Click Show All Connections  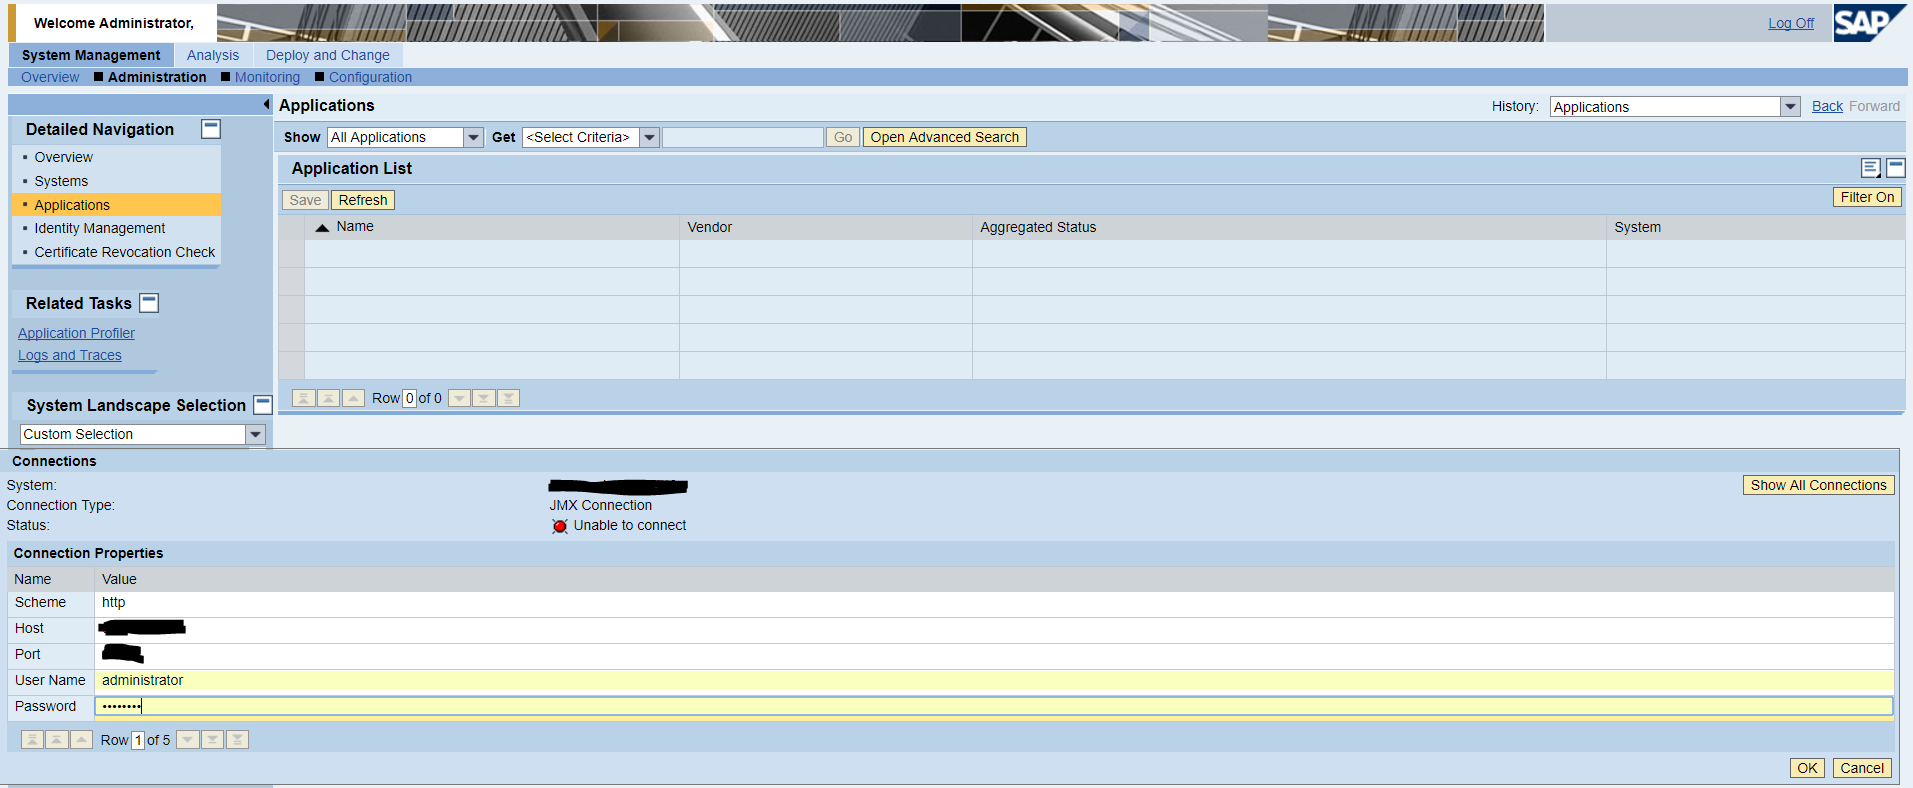(x=1819, y=486)
